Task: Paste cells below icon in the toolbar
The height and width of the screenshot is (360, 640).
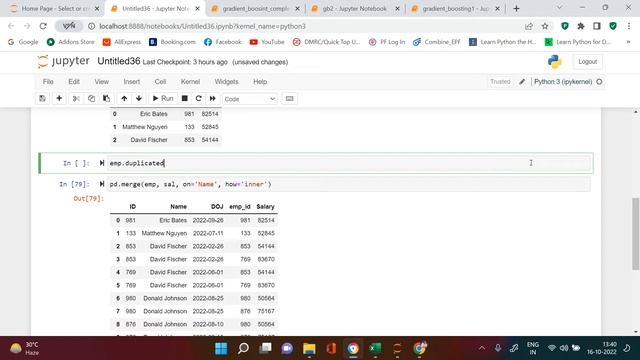Action: click(107, 99)
